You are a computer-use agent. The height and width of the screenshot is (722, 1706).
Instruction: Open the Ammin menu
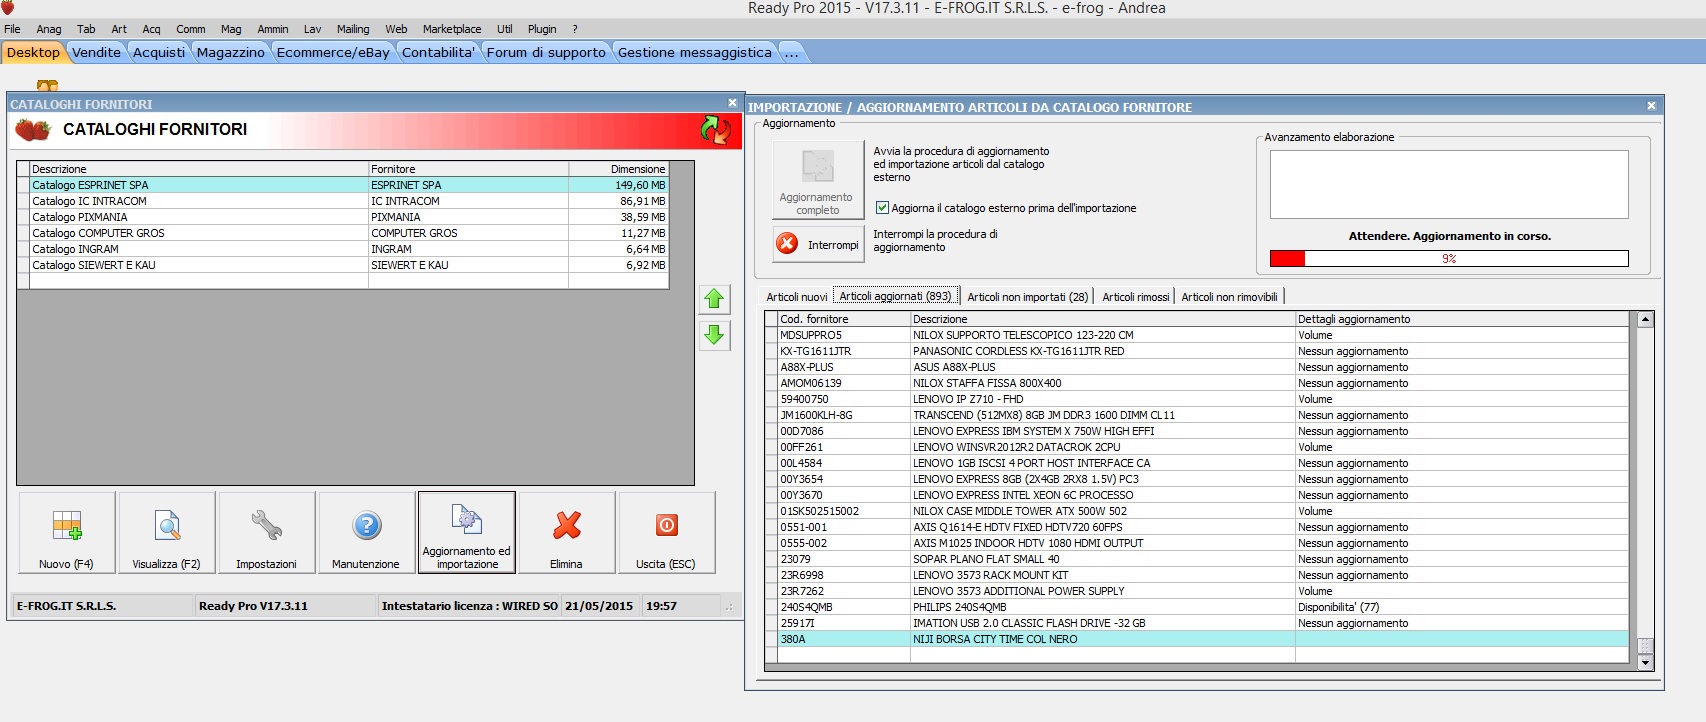pyautogui.click(x=273, y=29)
